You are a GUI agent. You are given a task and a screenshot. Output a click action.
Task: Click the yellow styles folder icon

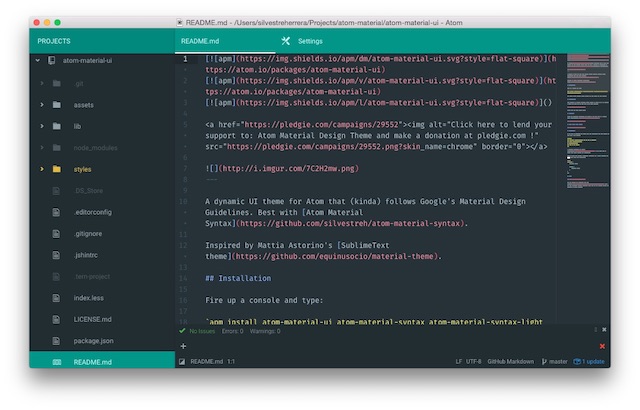pyautogui.click(x=57, y=169)
